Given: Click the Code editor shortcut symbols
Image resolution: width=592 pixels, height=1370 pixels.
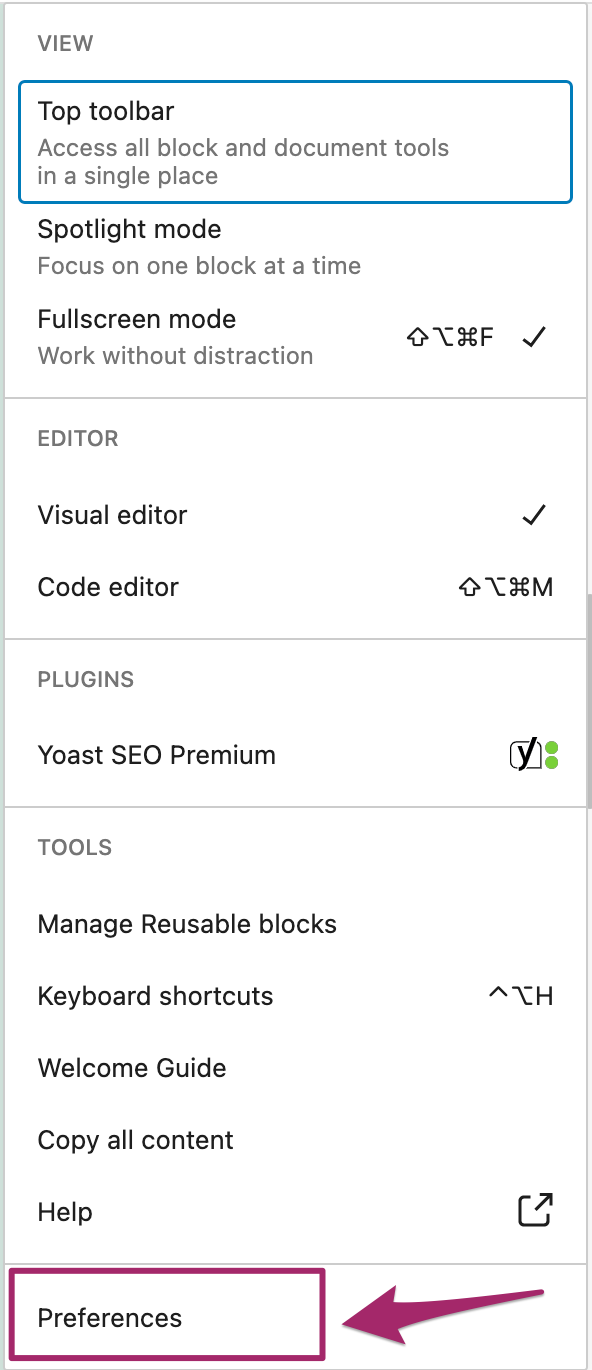Looking at the screenshot, I should 506,587.
